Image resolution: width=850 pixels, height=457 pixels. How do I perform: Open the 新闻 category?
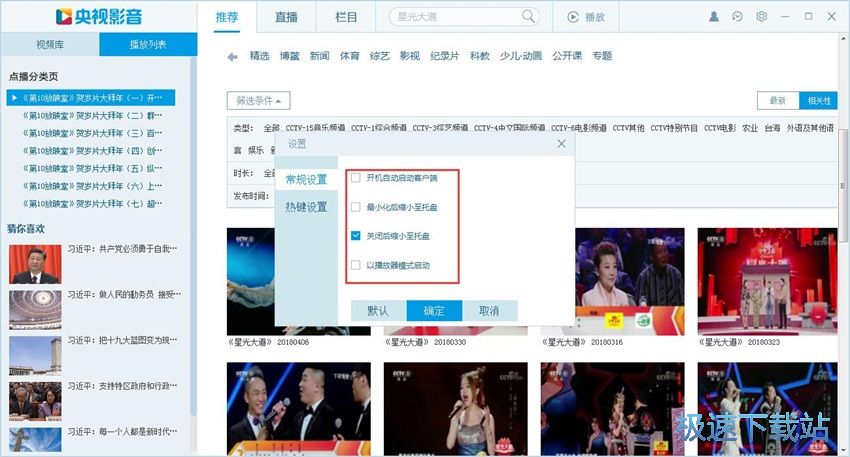point(319,56)
